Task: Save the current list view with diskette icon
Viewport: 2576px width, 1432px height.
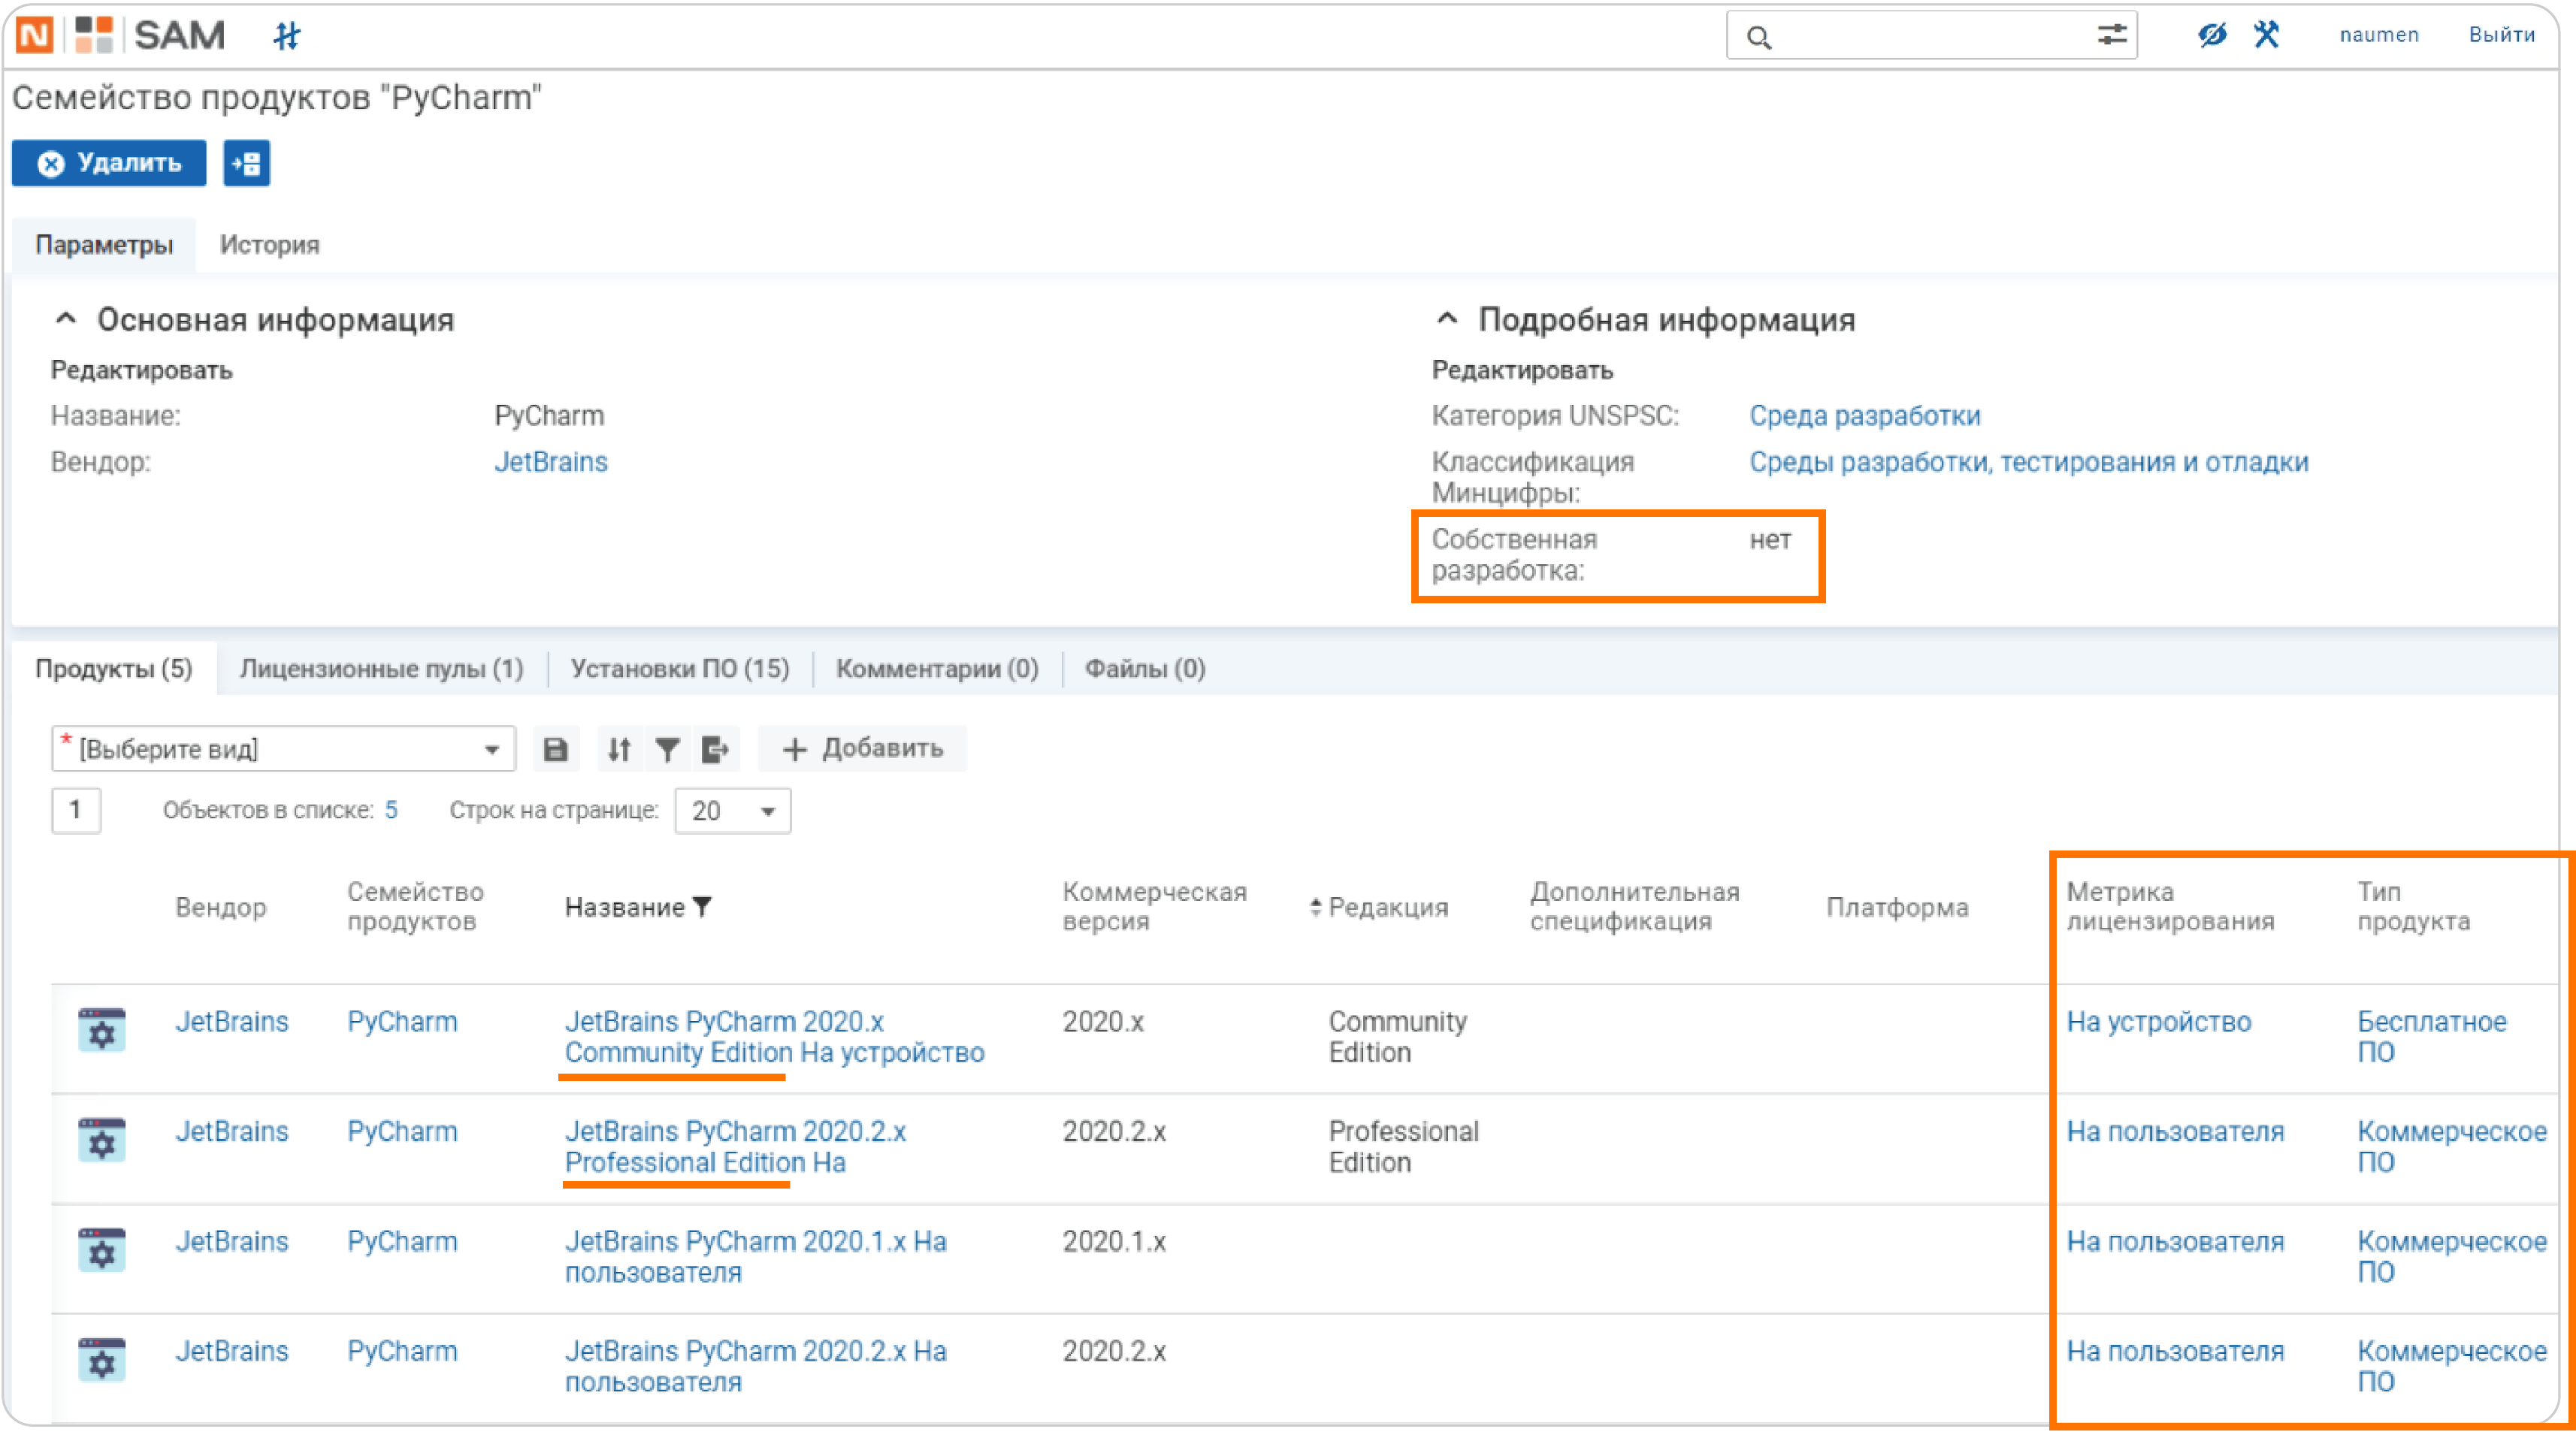Action: pos(556,748)
